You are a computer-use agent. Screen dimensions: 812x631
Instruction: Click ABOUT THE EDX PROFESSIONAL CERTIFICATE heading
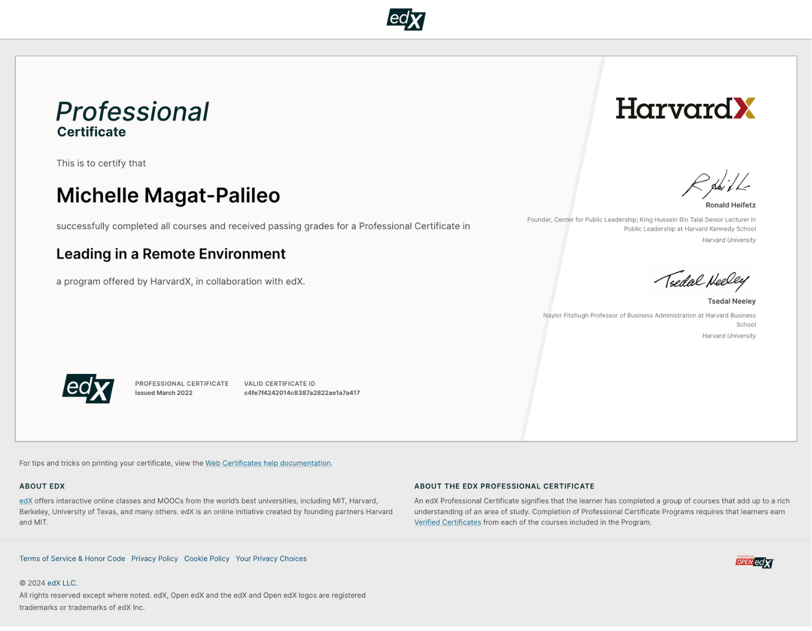coord(504,486)
